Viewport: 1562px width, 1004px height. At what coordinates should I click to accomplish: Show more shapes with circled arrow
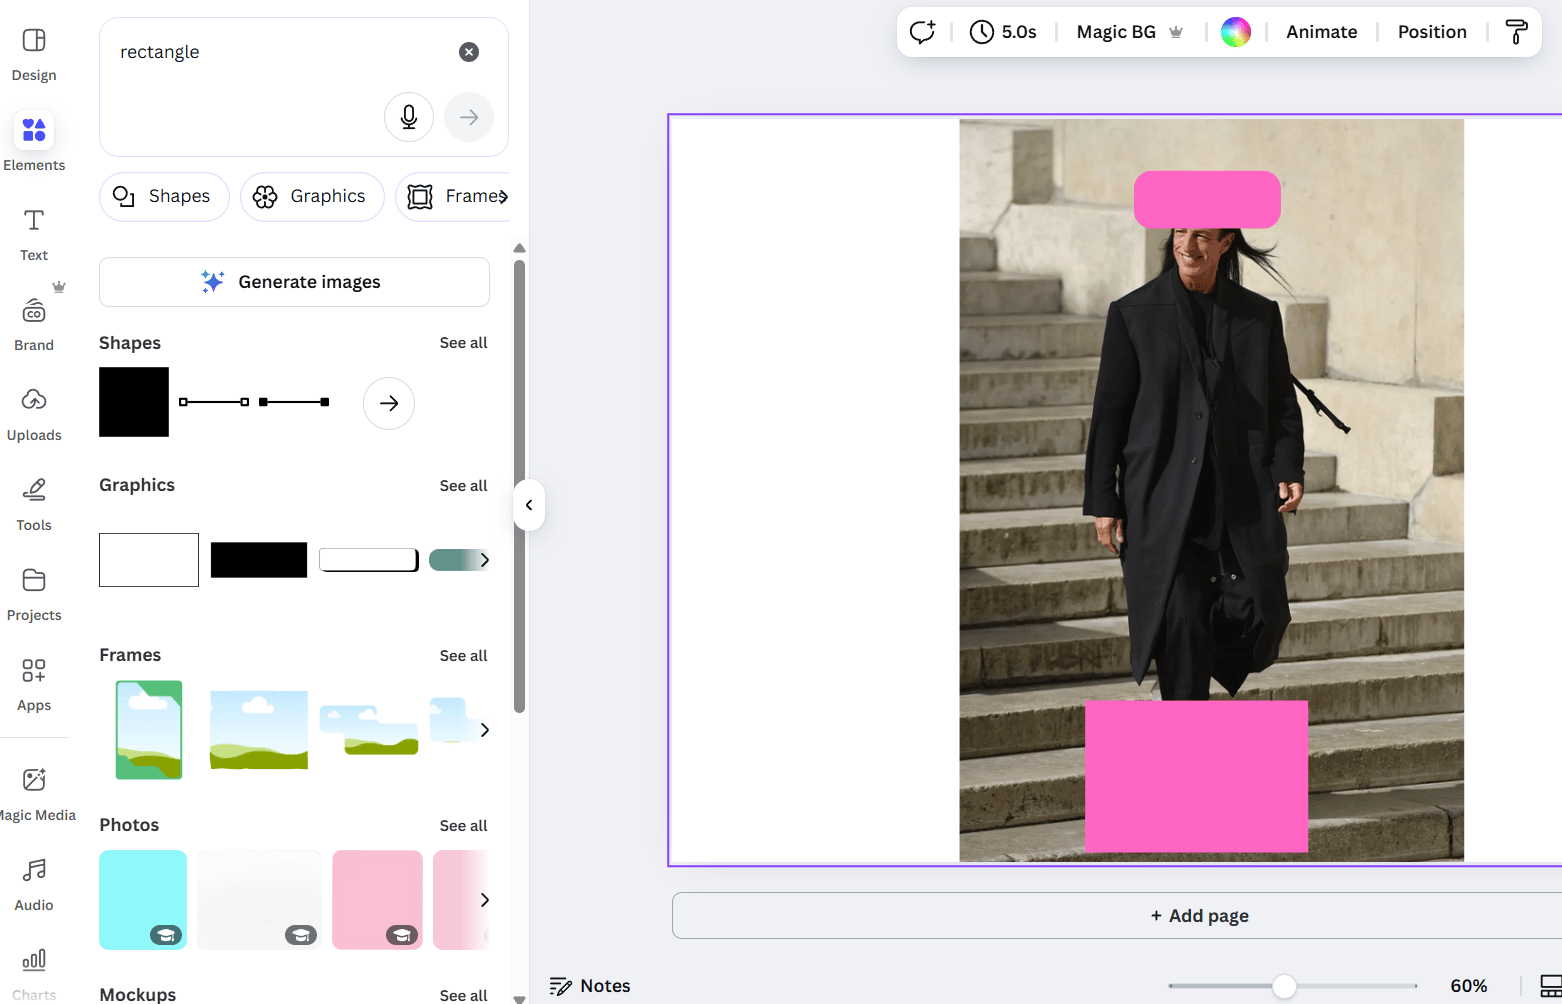click(389, 403)
